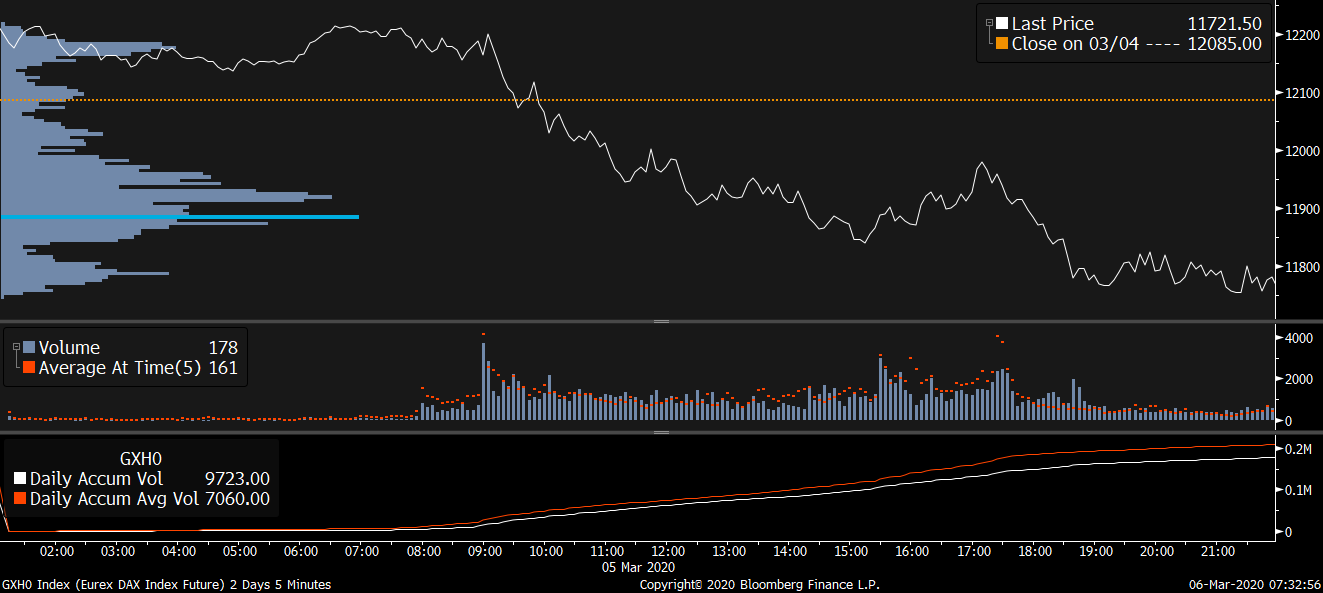
Task: Click the grip handle between price and volume panes
Action: (661, 321)
